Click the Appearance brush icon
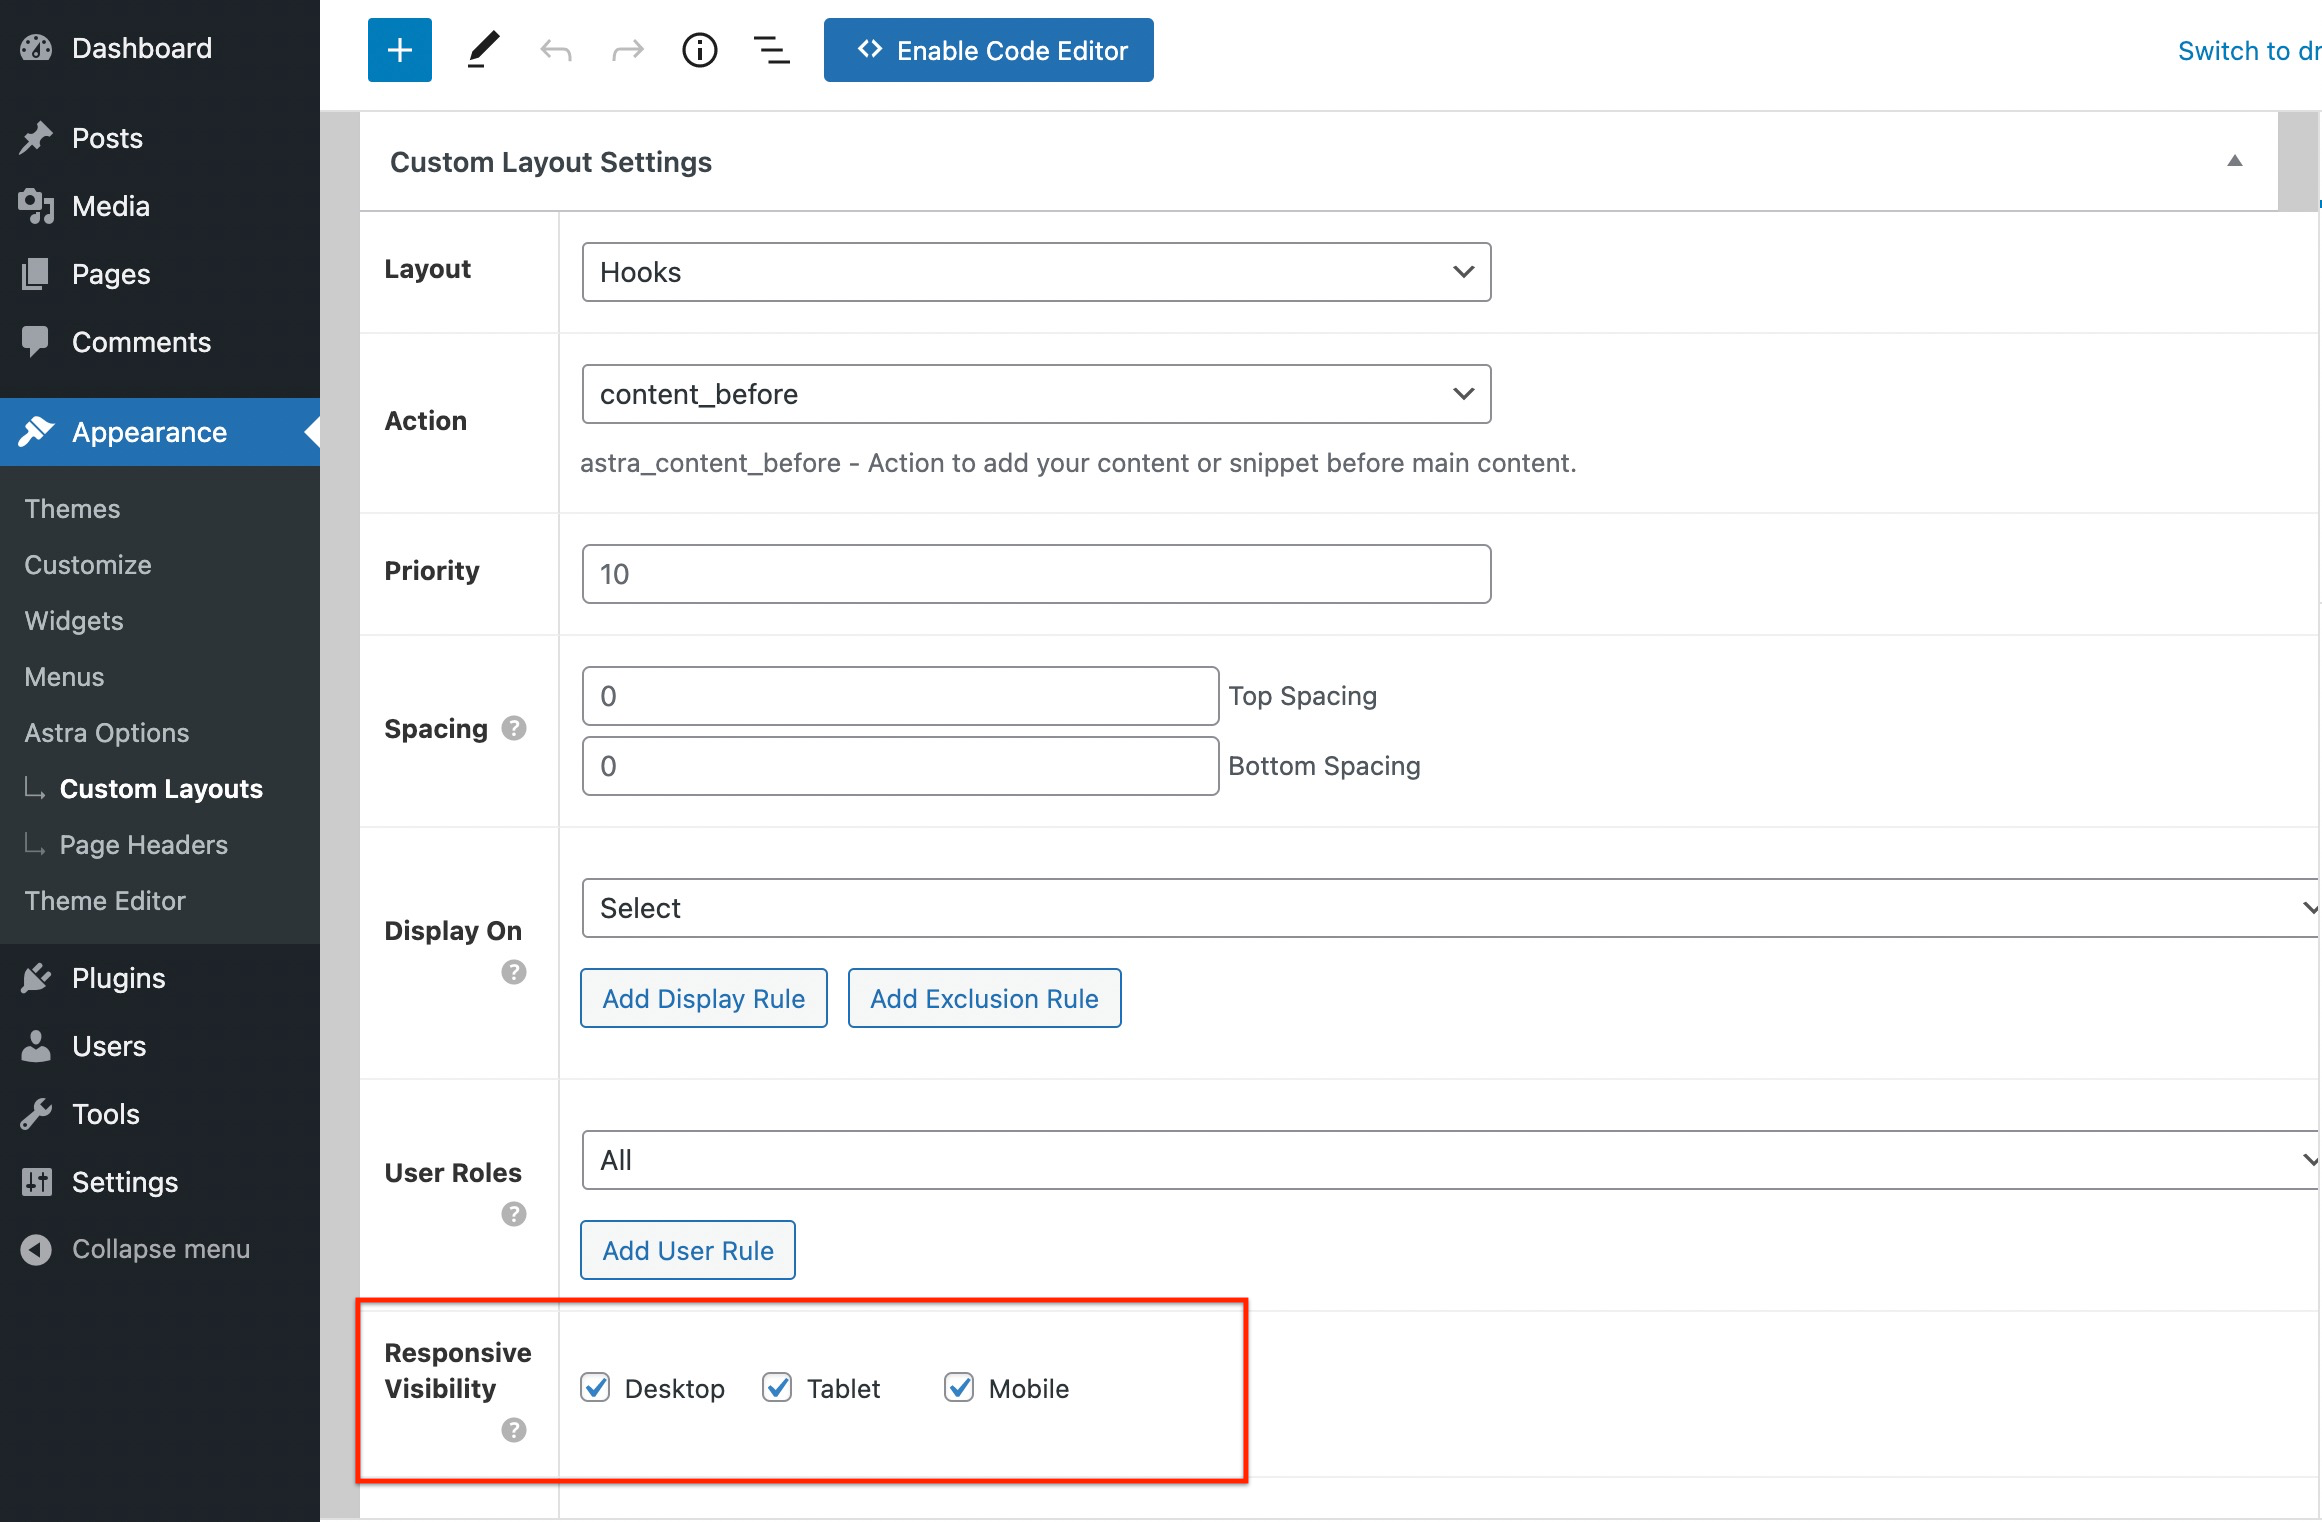The width and height of the screenshot is (2322, 1522). point(36,432)
